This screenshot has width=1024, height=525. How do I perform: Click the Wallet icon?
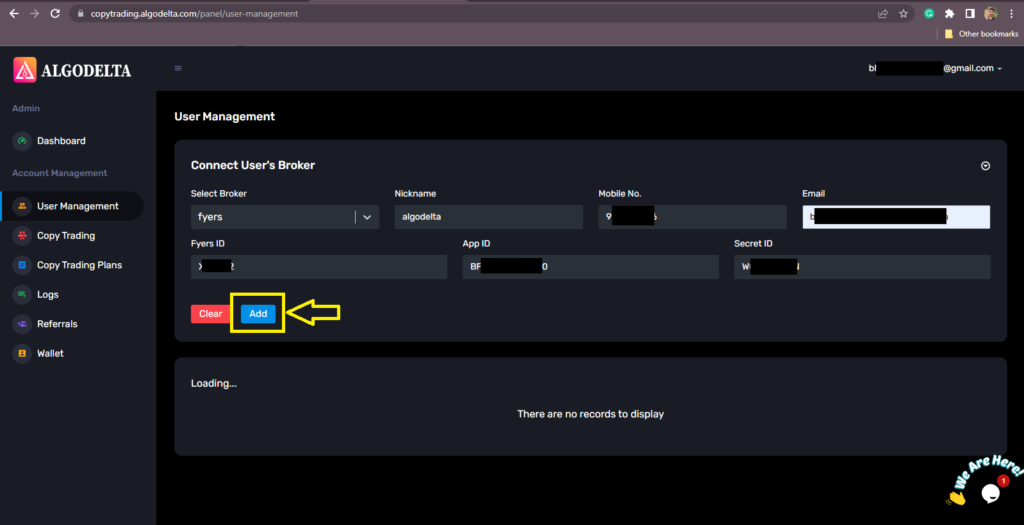coord(22,353)
